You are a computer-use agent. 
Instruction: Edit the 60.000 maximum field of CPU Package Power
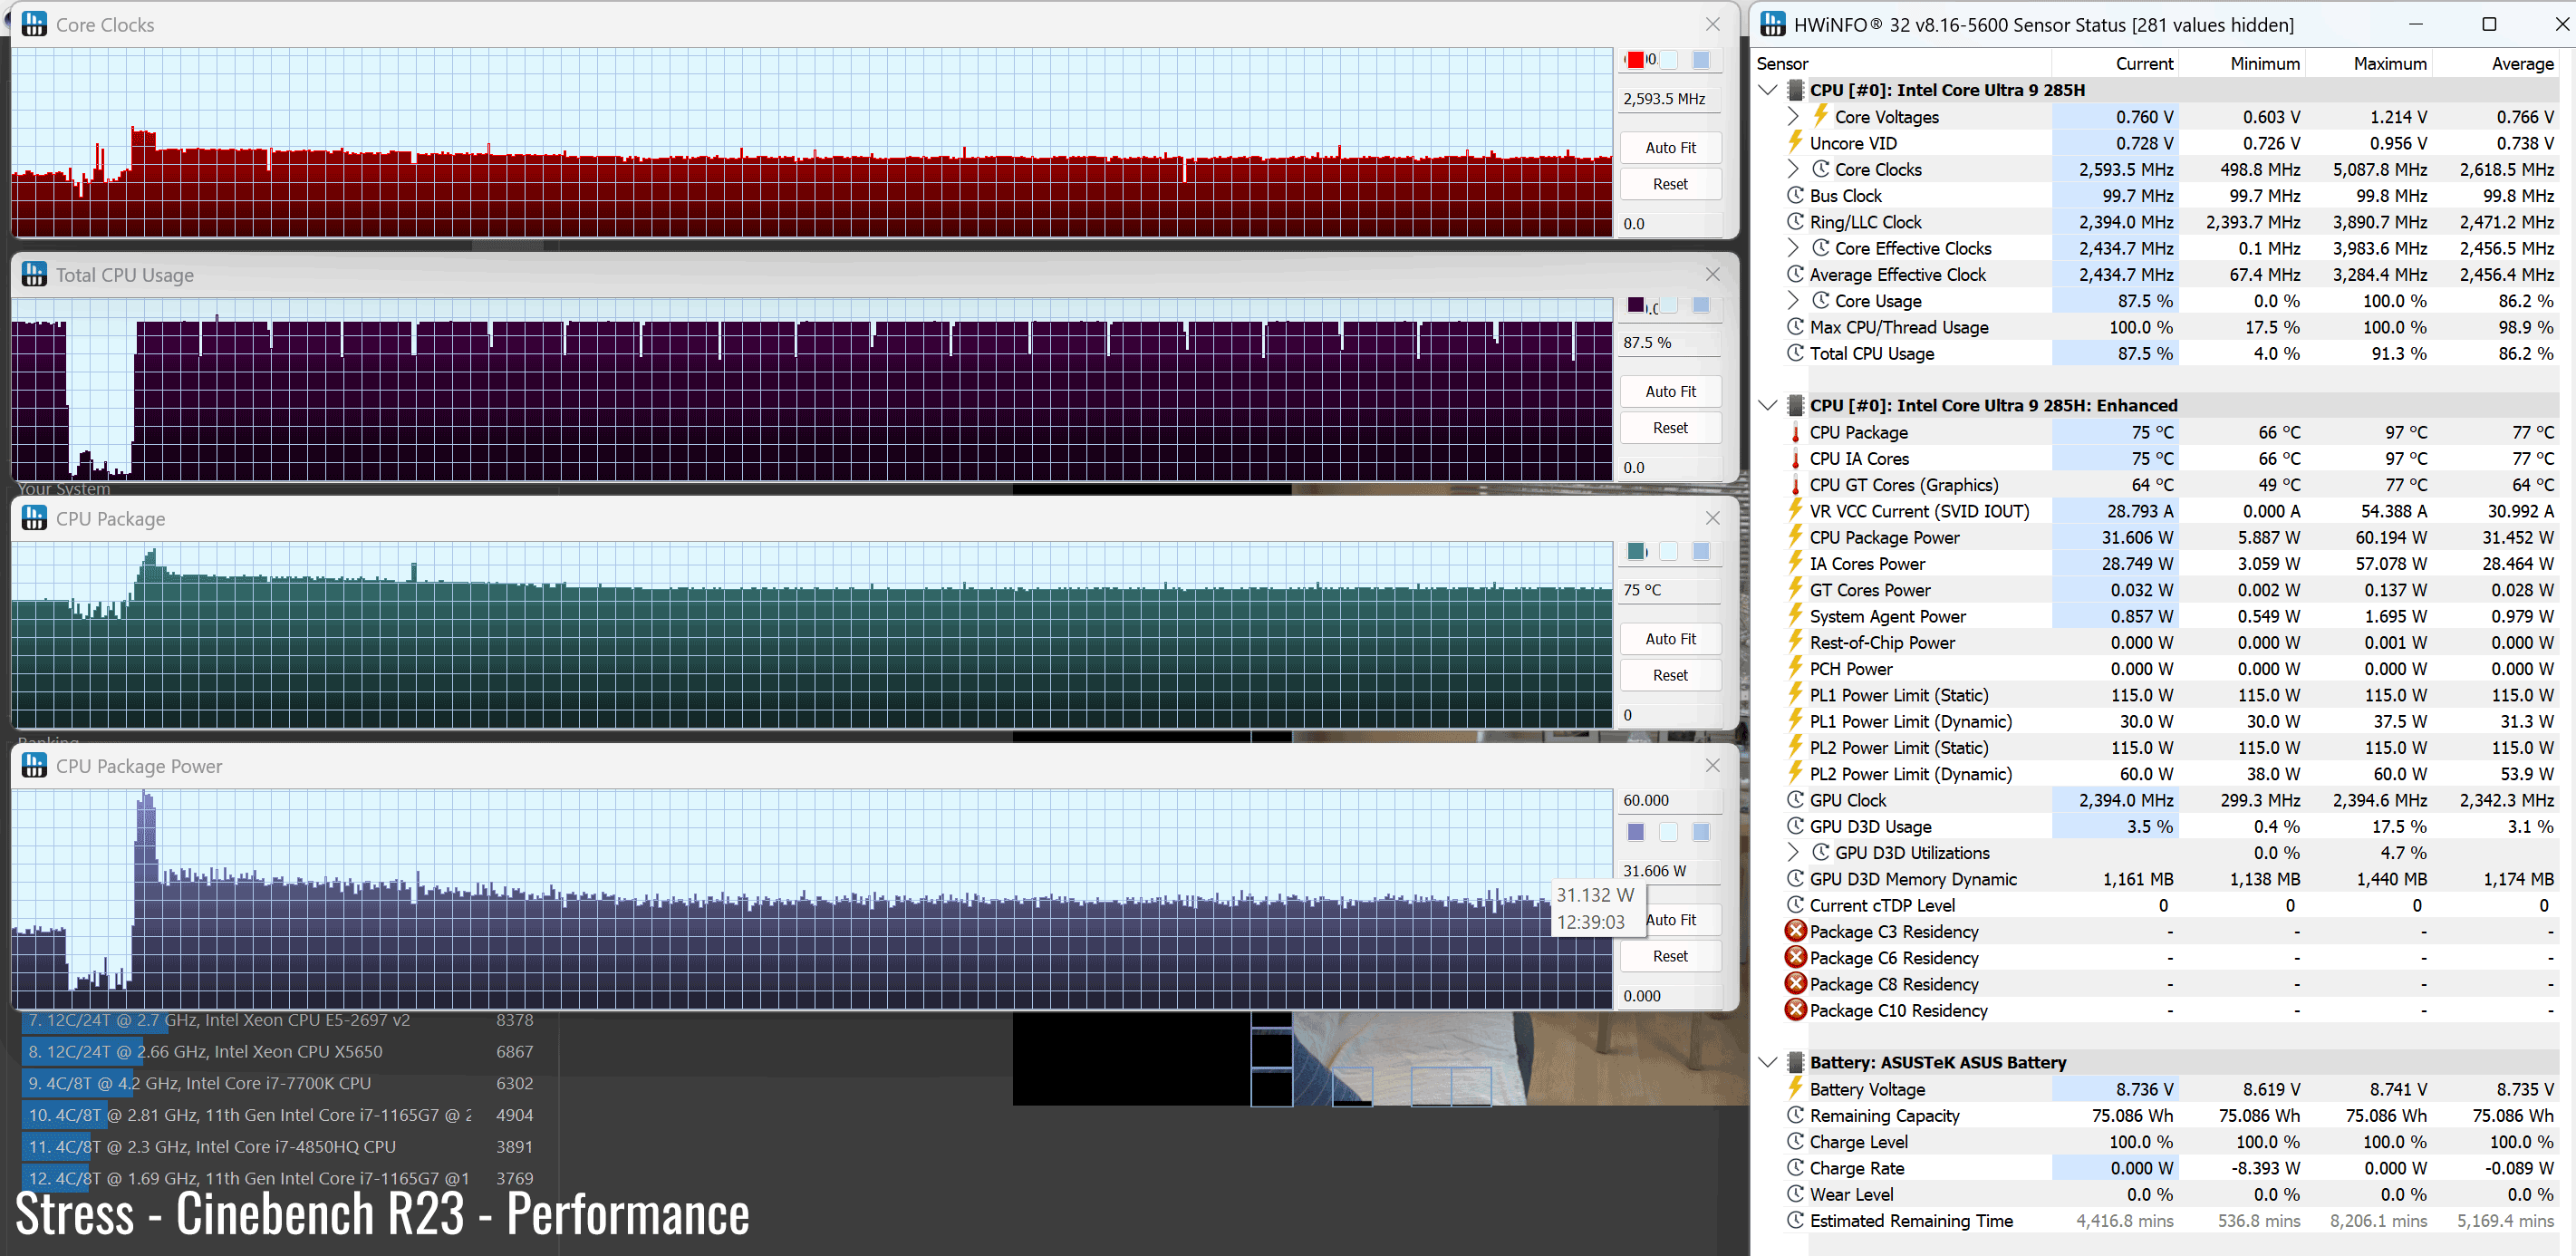click(1670, 800)
